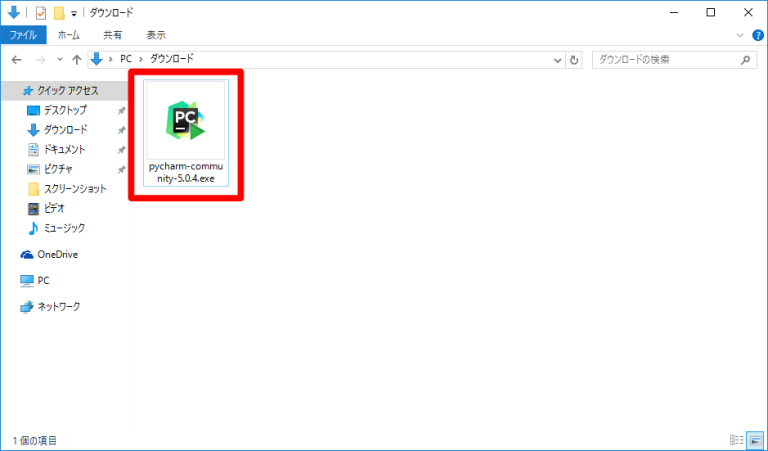Click the New Folder icon in the title bar
The image size is (768, 451).
coord(59,13)
